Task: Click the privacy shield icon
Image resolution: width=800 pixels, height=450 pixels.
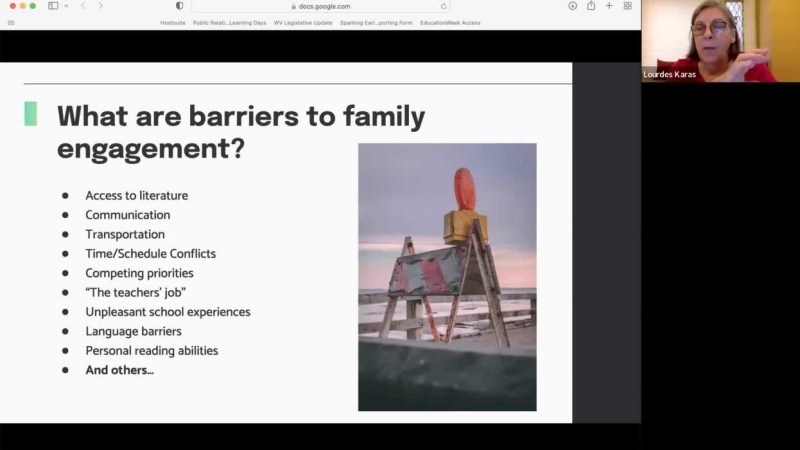Action: [180, 6]
